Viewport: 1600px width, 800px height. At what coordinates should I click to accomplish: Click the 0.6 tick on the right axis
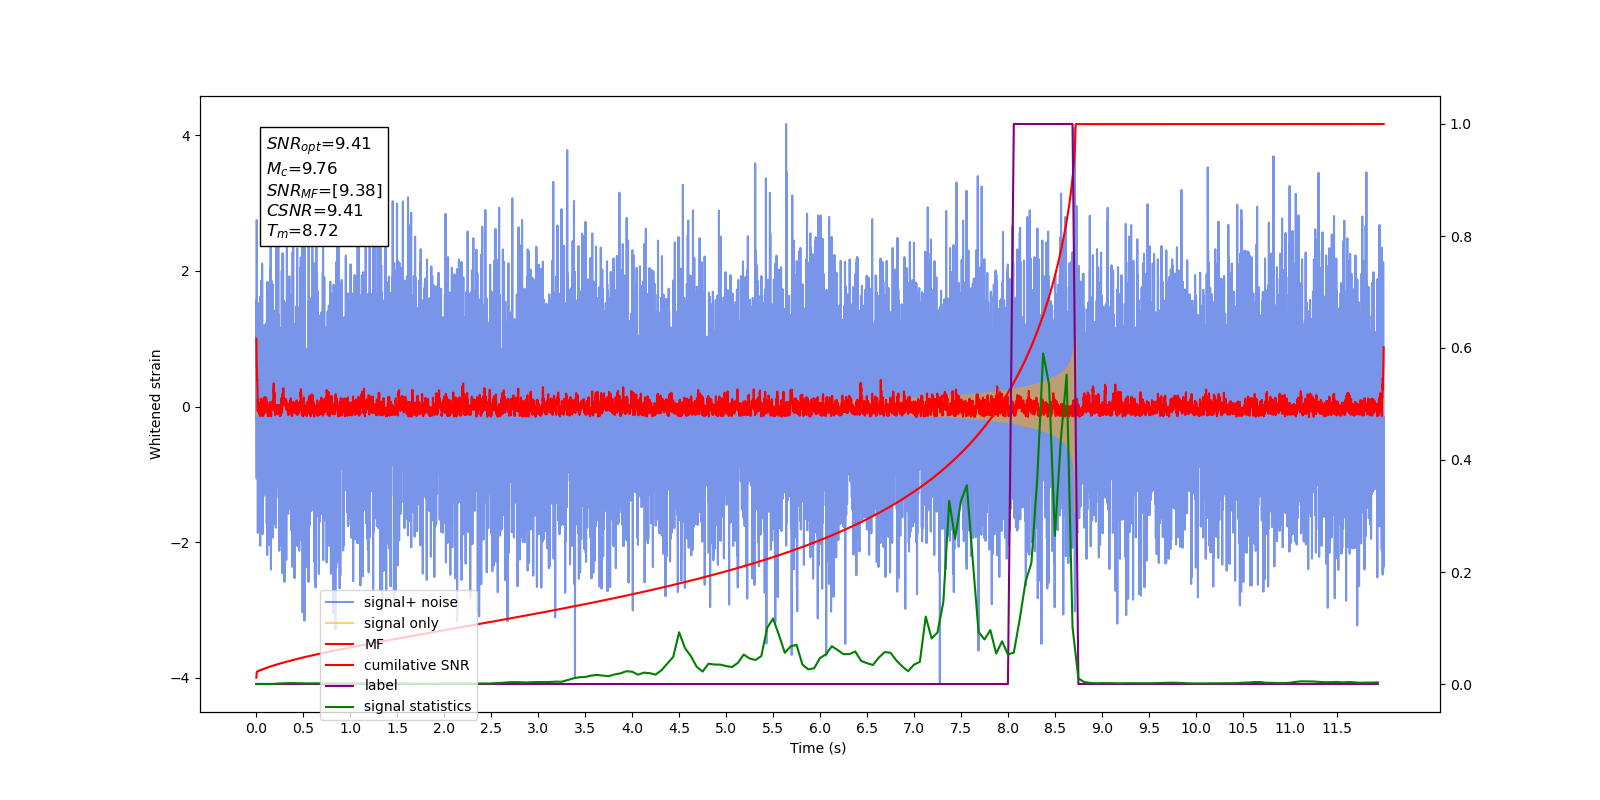[1461, 349]
